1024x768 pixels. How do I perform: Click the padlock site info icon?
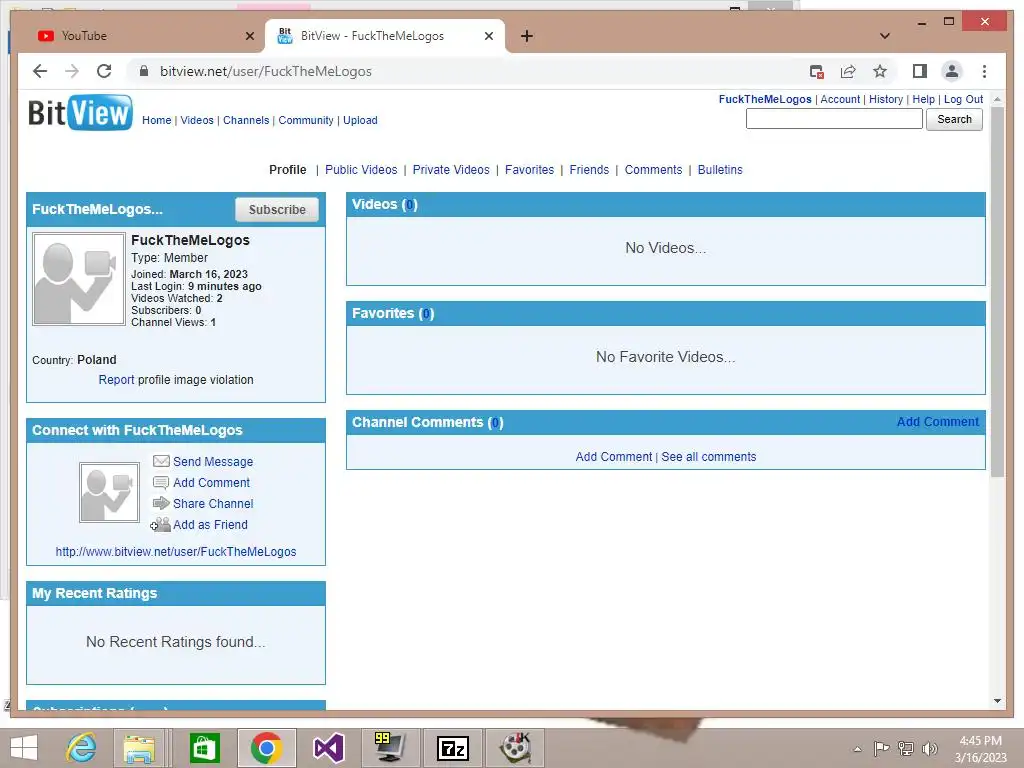tap(144, 71)
